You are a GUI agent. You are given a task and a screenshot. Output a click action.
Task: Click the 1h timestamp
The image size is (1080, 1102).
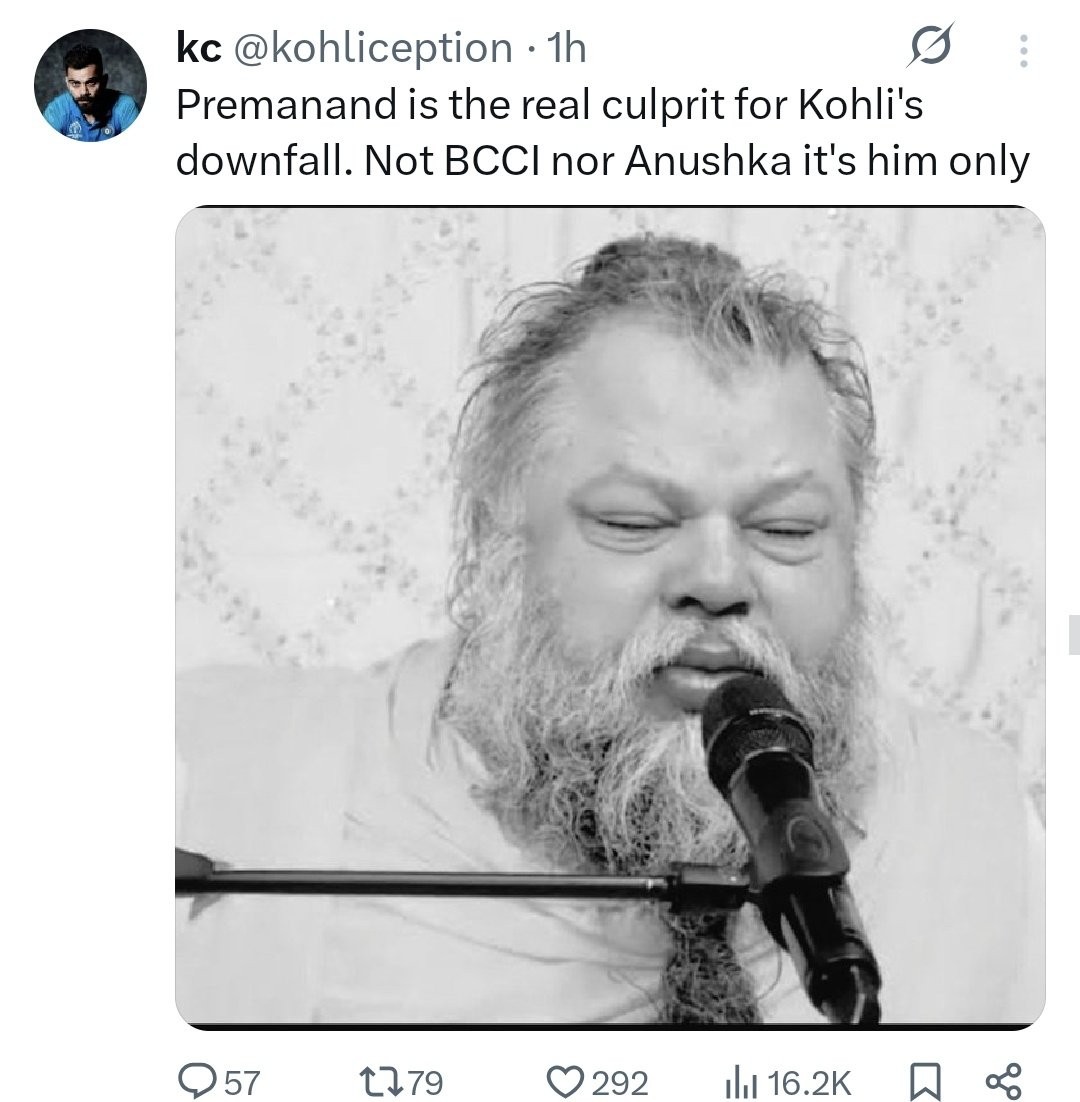(567, 48)
